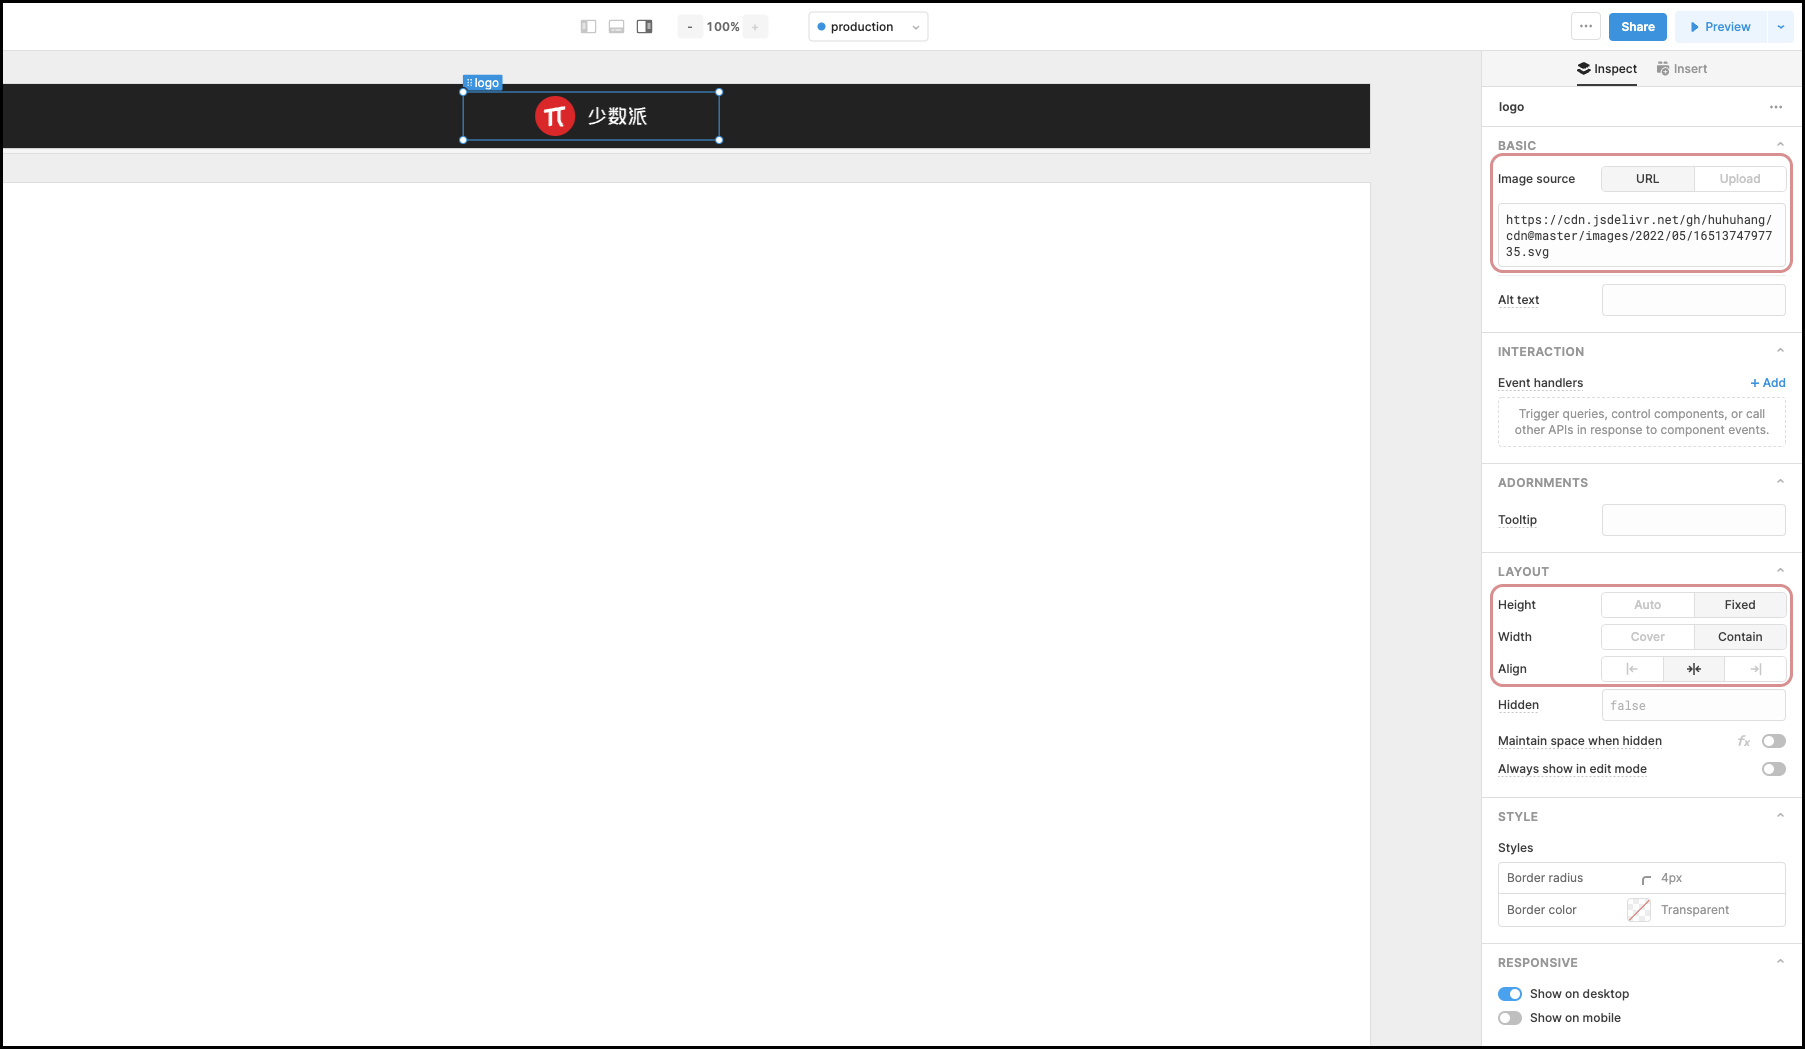Click the border radius corner icon
Image resolution: width=1805 pixels, height=1049 pixels.
[x=1646, y=879]
